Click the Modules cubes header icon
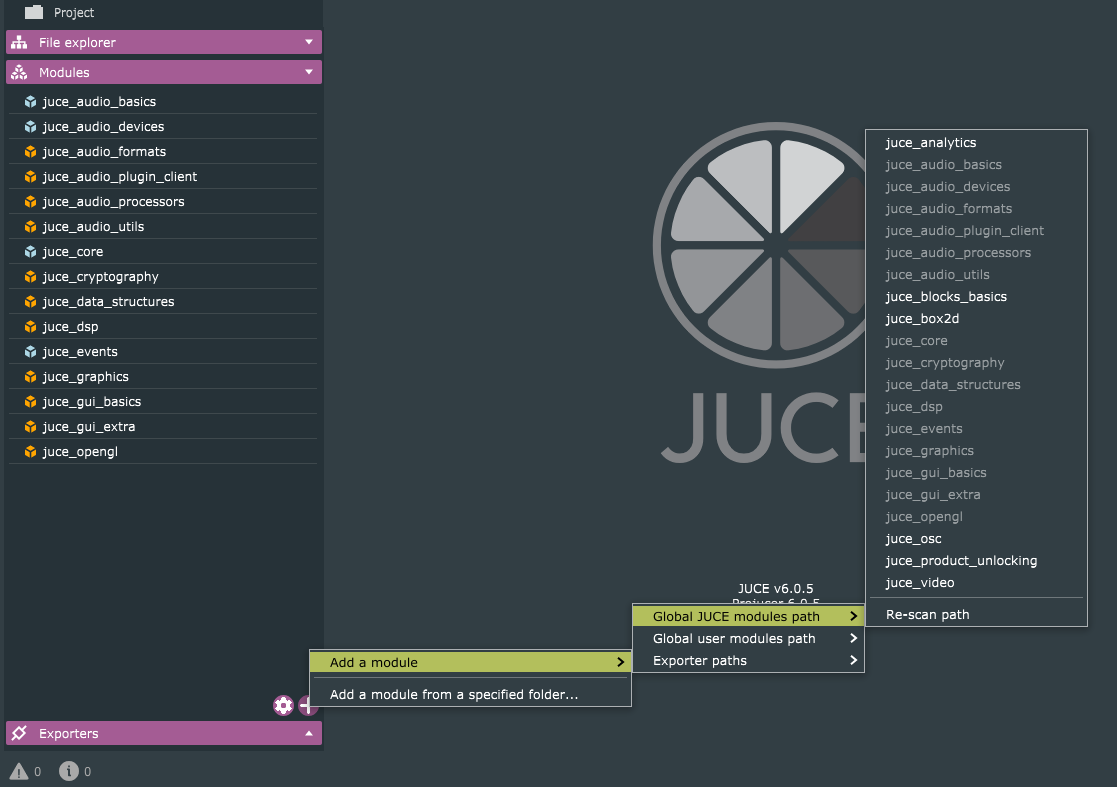 coord(19,72)
